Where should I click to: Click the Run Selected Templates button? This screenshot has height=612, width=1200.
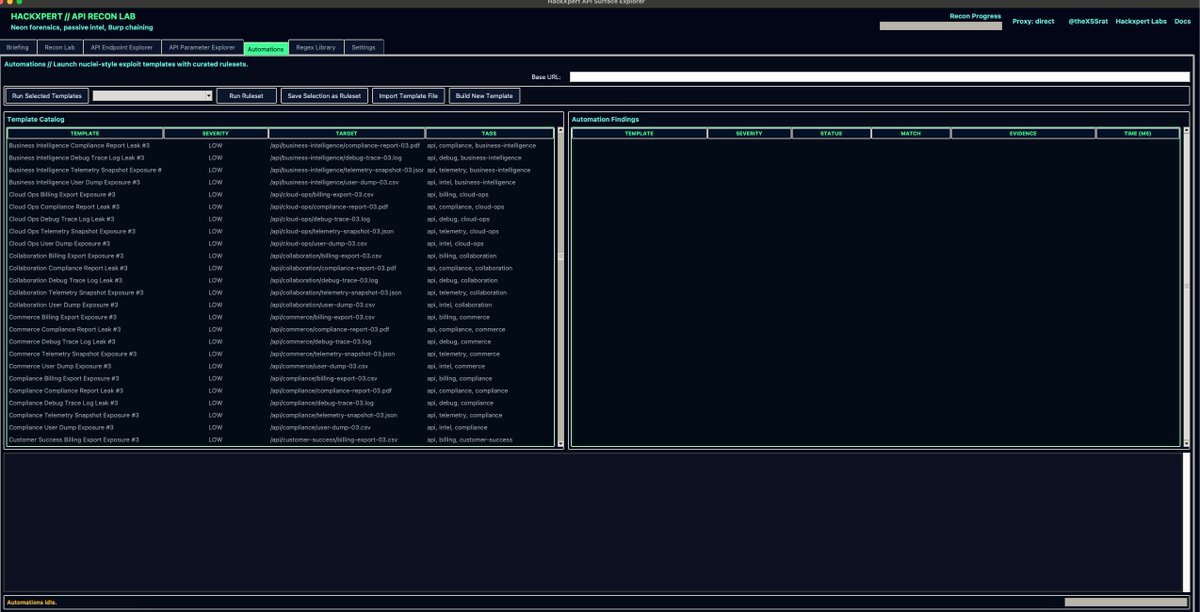47,96
